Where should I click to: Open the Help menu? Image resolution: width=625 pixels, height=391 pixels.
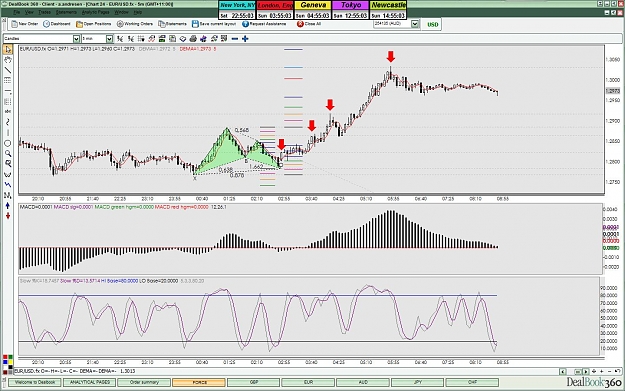point(138,12)
